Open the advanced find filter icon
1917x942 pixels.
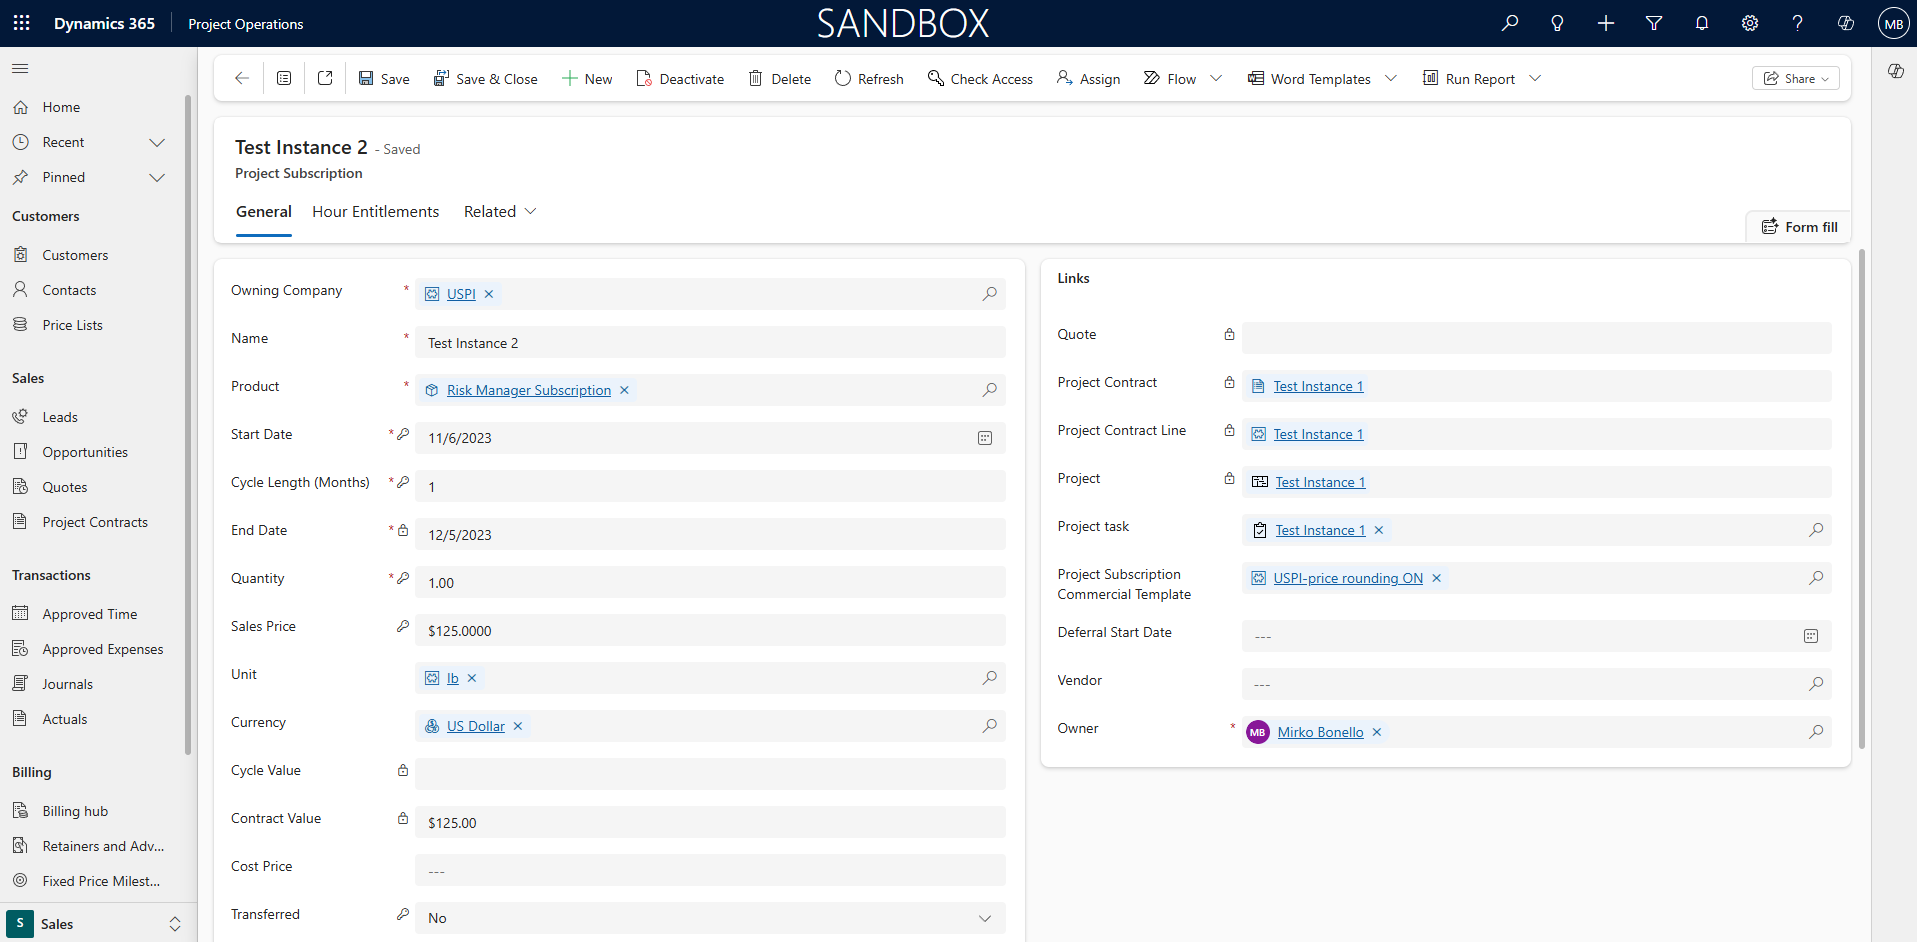1654,23
